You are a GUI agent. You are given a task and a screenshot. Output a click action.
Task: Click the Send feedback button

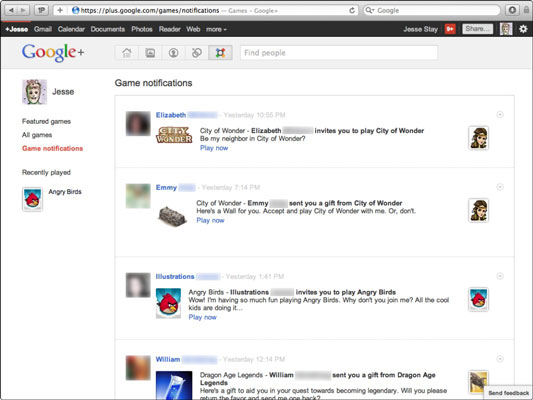(509, 393)
